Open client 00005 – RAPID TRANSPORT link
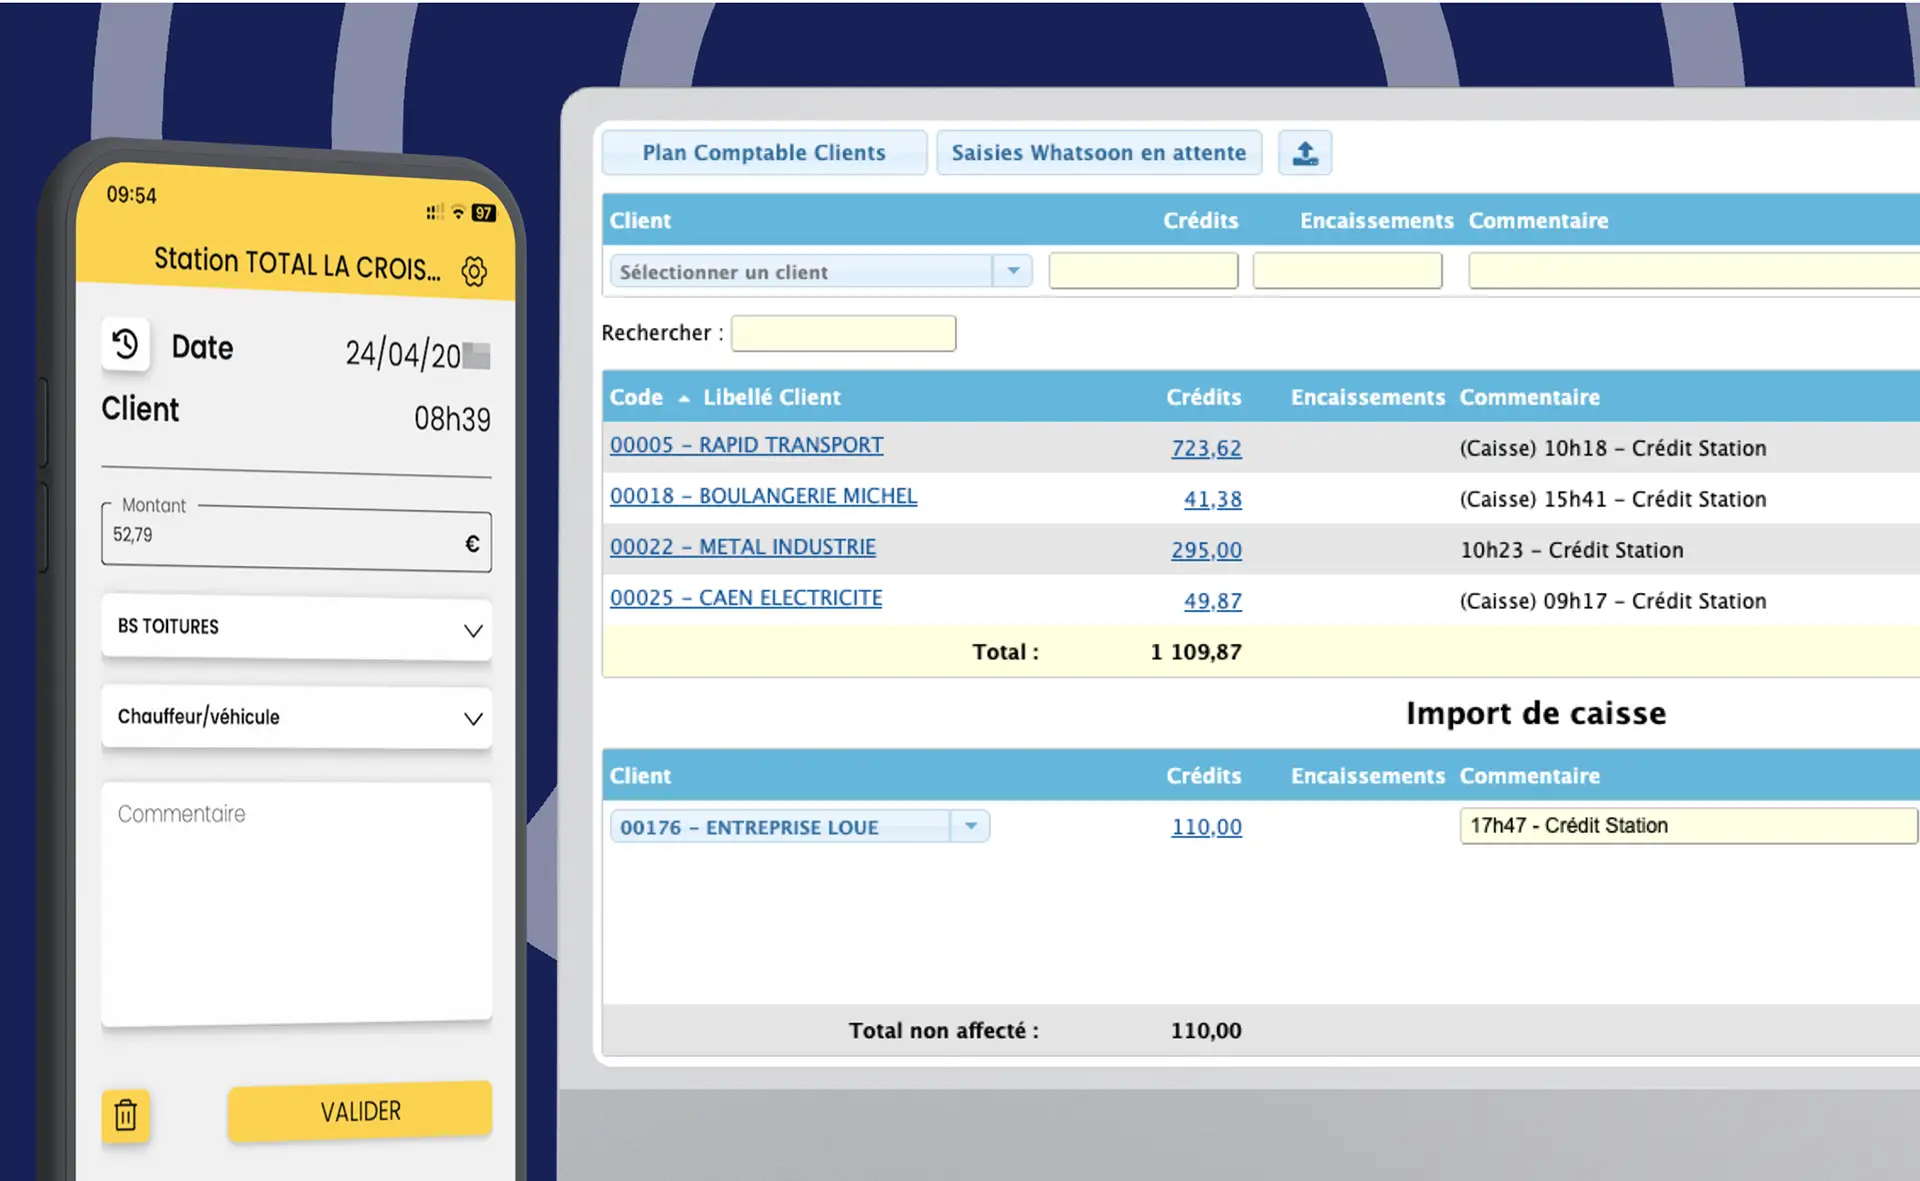The height and width of the screenshot is (1181, 1920). point(746,445)
